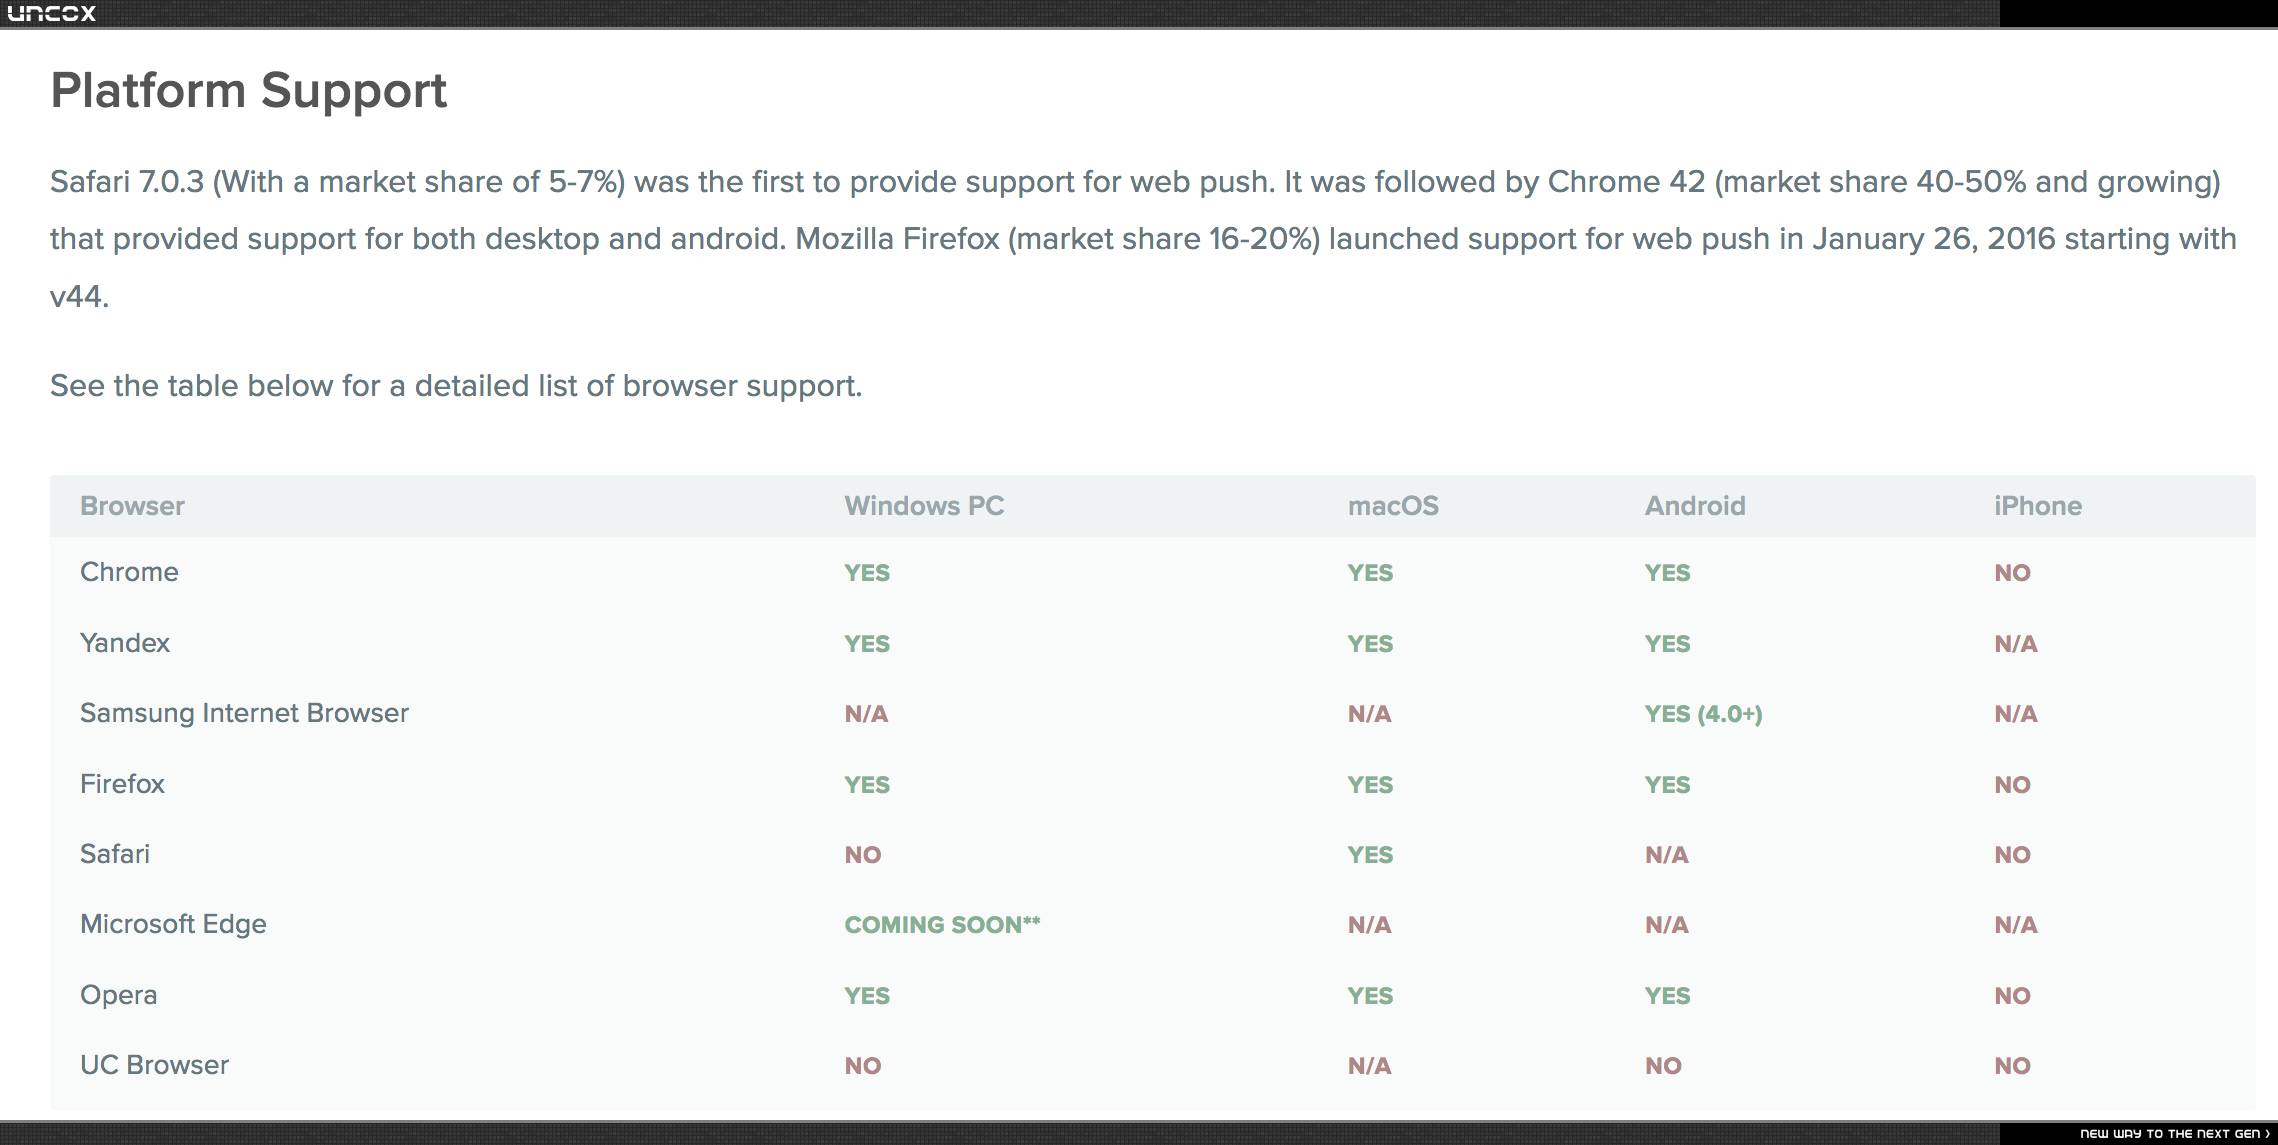Screen dimensions: 2278x1145
Task: Click the Platform Support heading
Action: tap(249, 90)
